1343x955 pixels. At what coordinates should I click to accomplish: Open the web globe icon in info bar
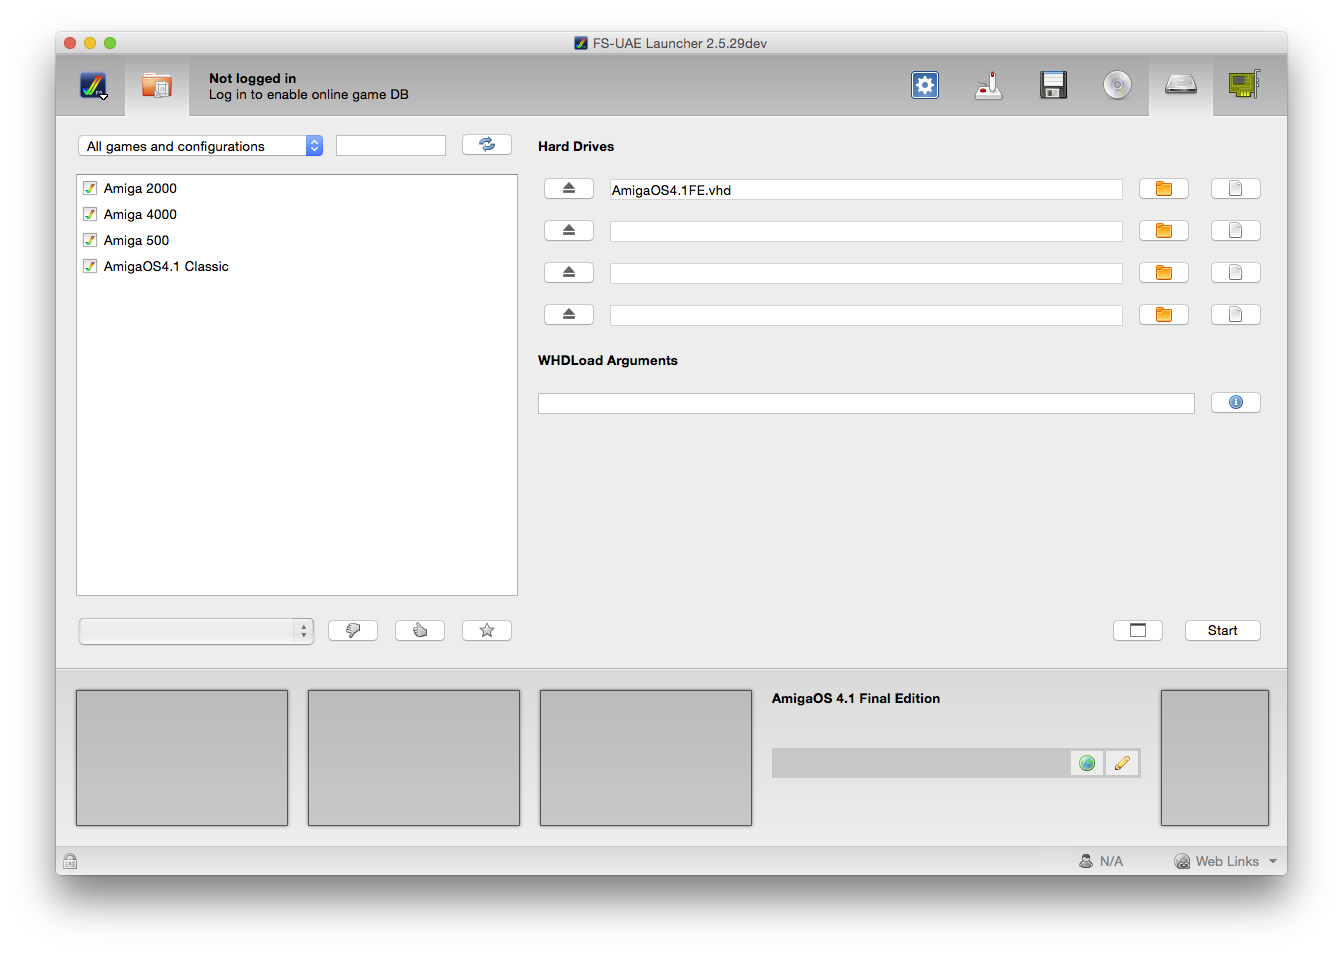pos(1087,763)
